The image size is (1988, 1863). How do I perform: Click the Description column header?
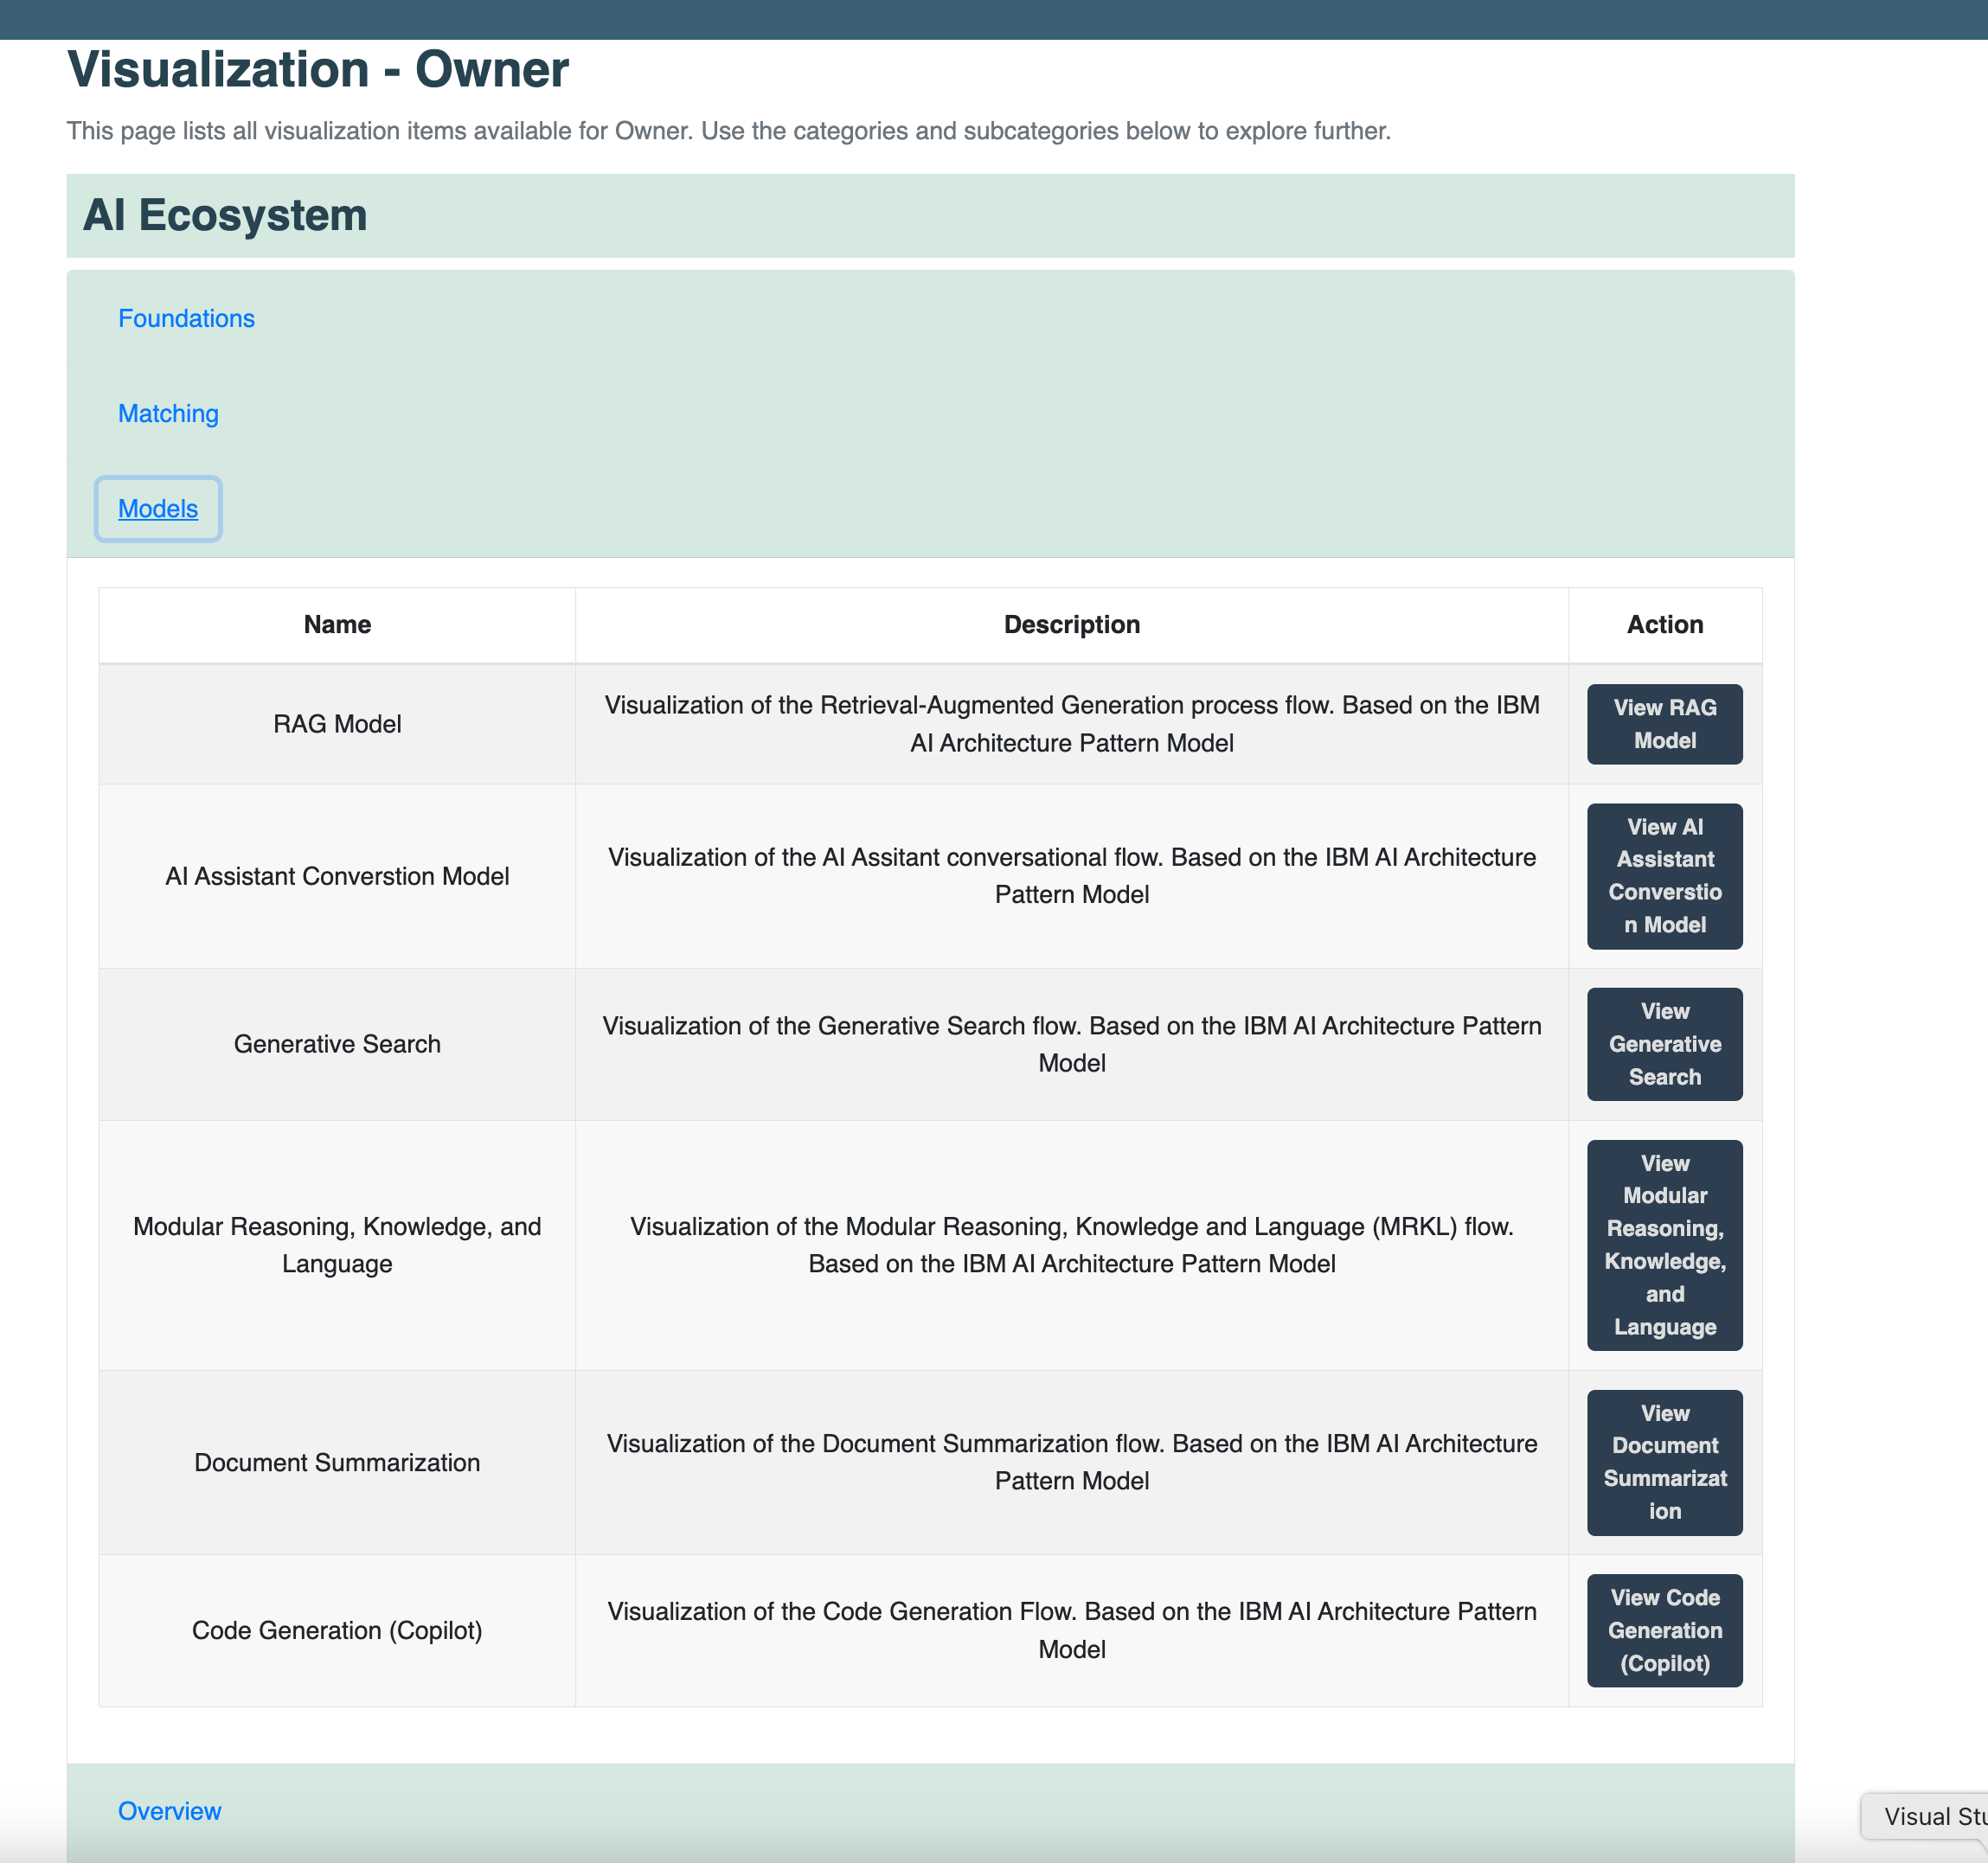click(x=1071, y=624)
